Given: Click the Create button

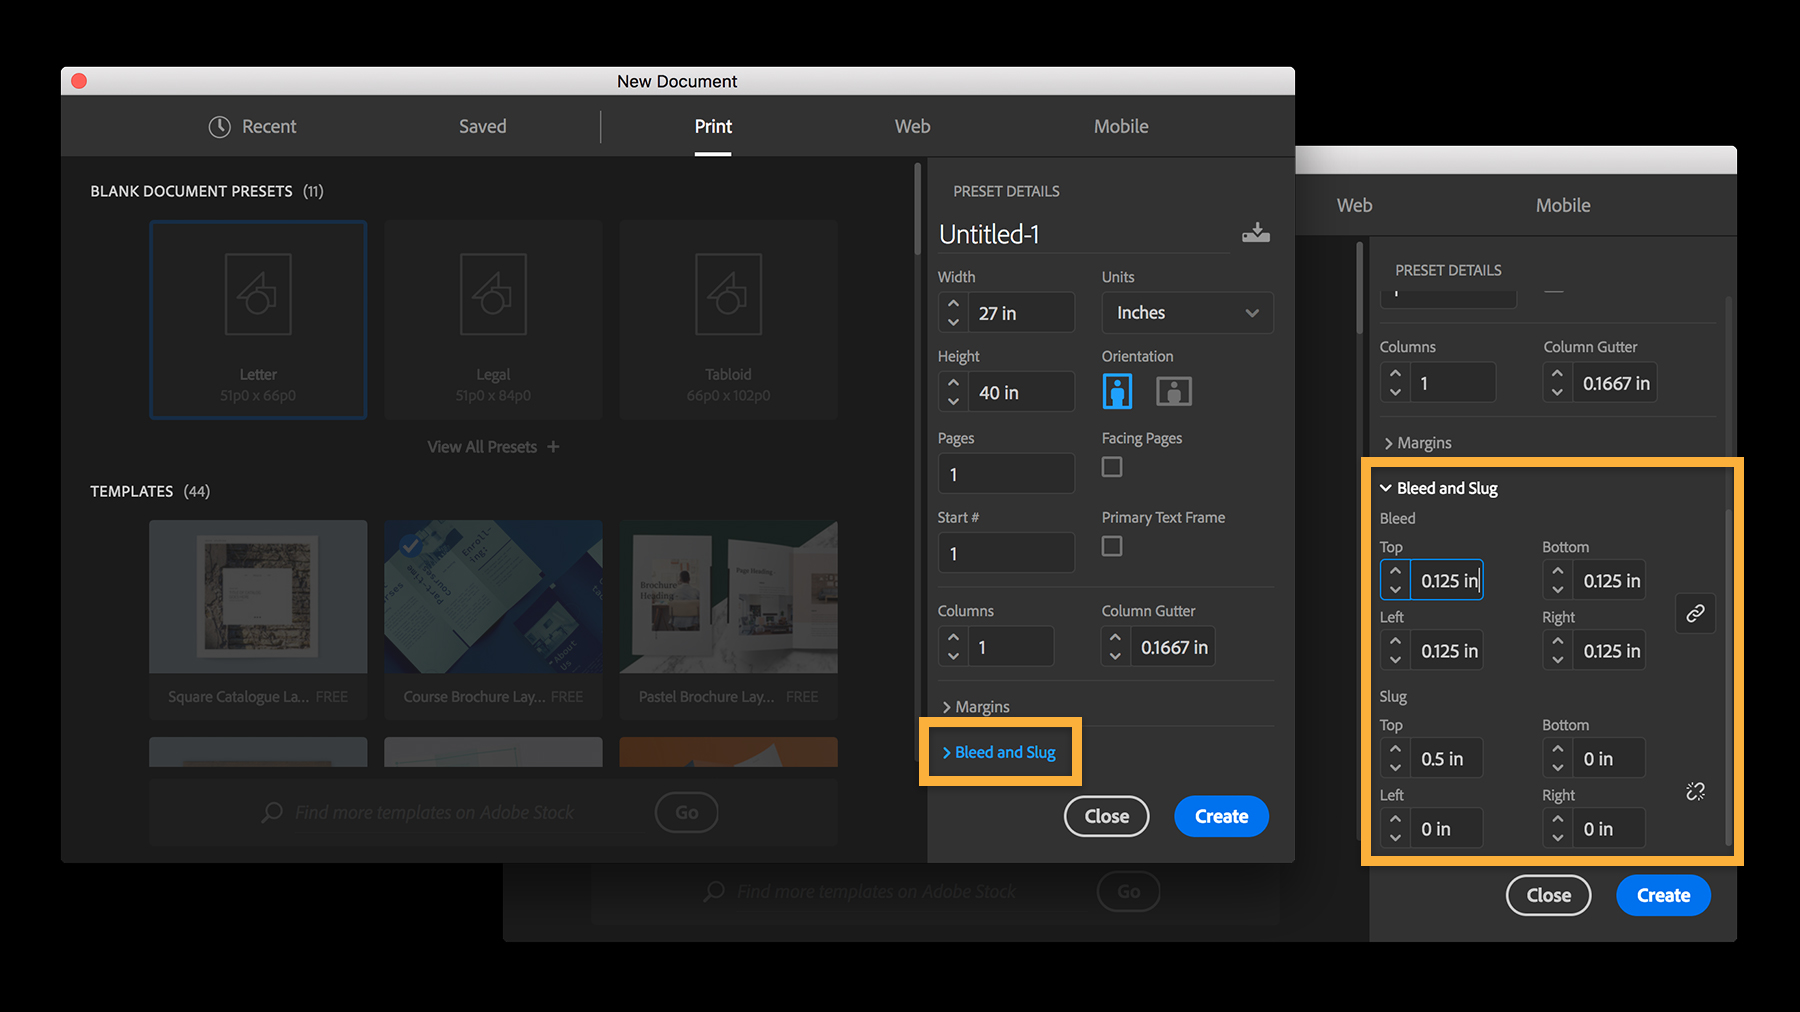Looking at the screenshot, I should [x=1221, y=816].
